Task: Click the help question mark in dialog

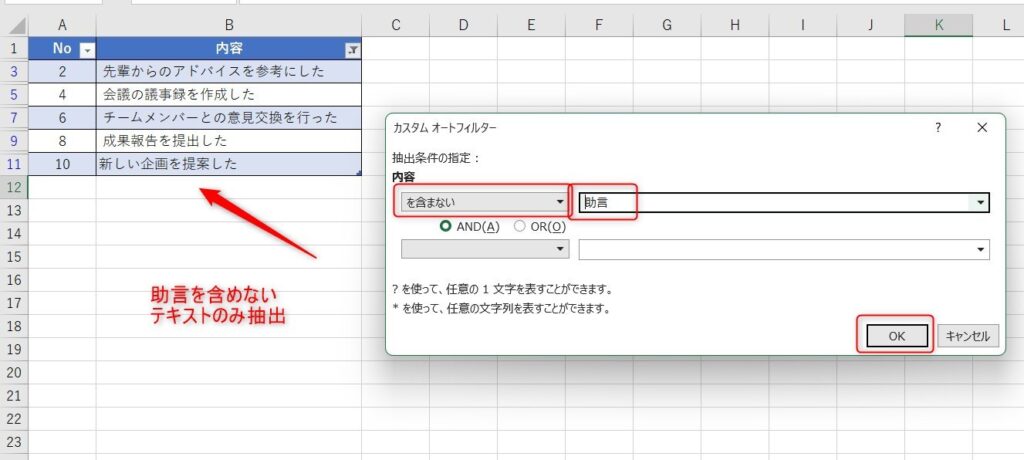Action: [938, 128]
